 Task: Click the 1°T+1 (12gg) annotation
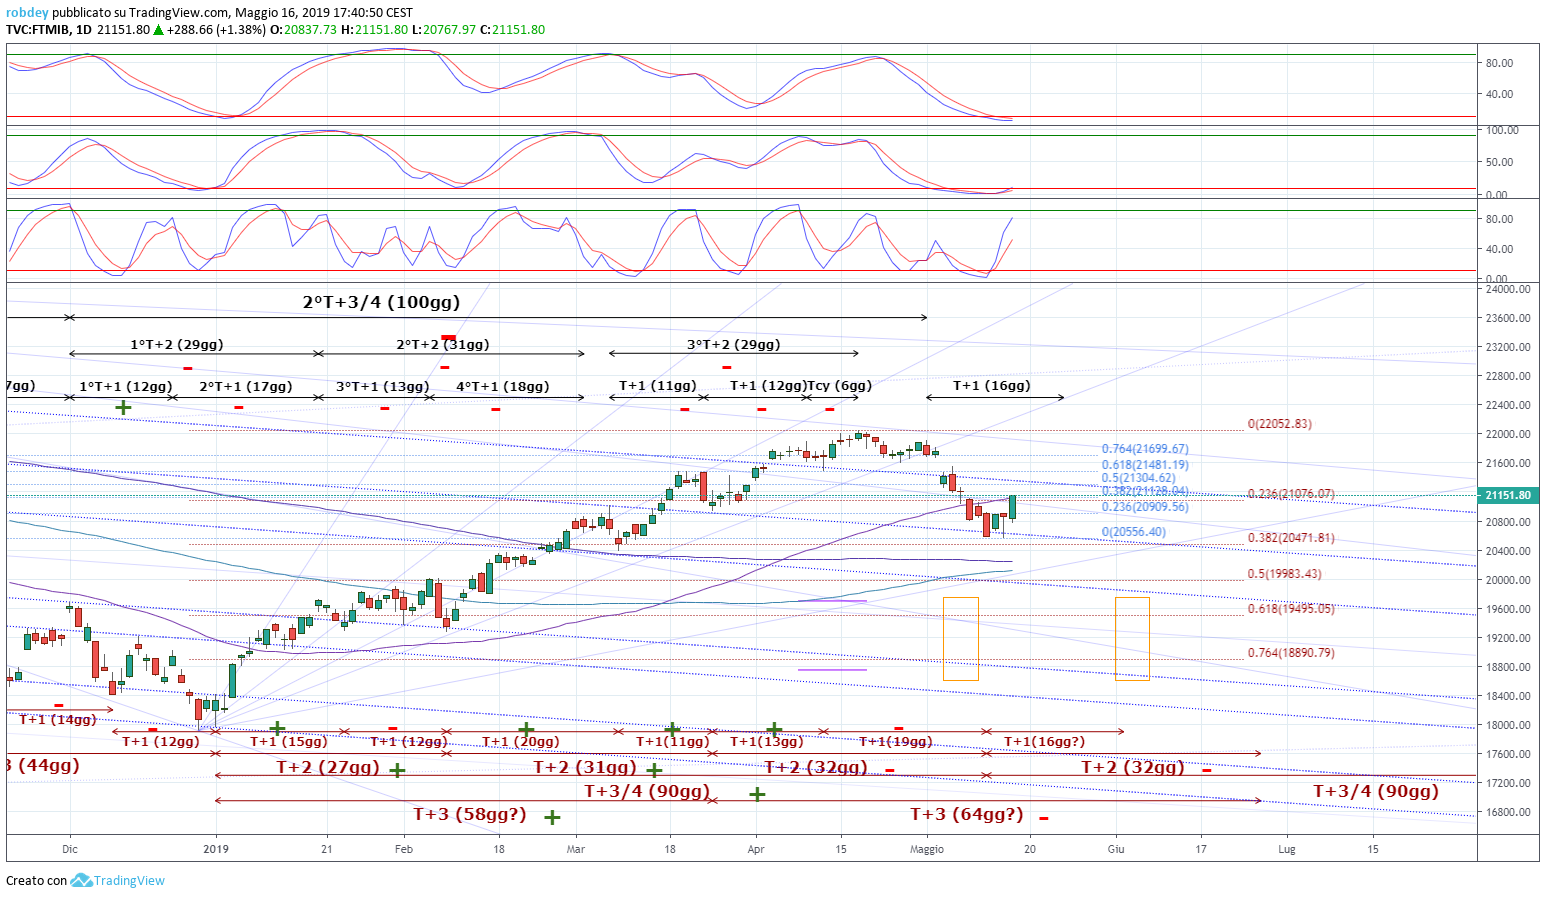[x=126, y=386]
